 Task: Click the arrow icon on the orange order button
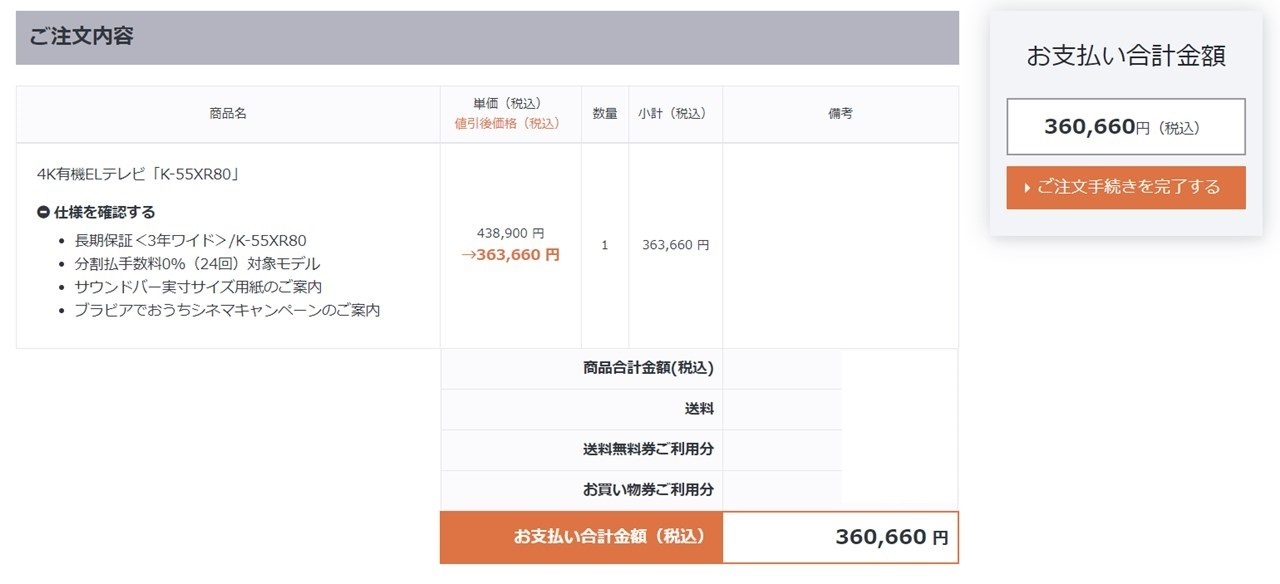[x=1027, y=188]
